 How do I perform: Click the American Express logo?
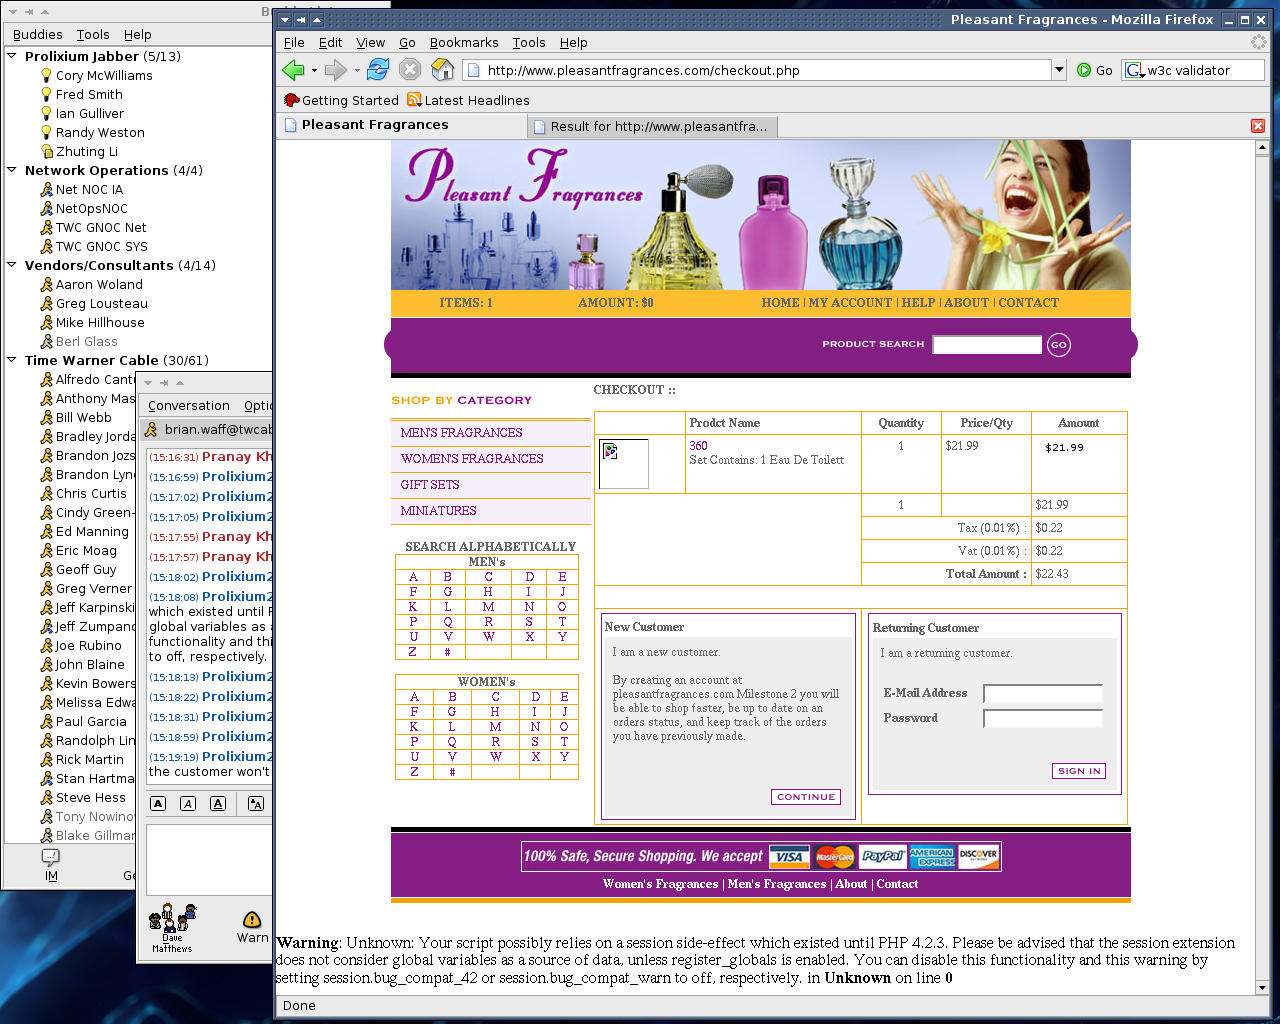point(932,856)
